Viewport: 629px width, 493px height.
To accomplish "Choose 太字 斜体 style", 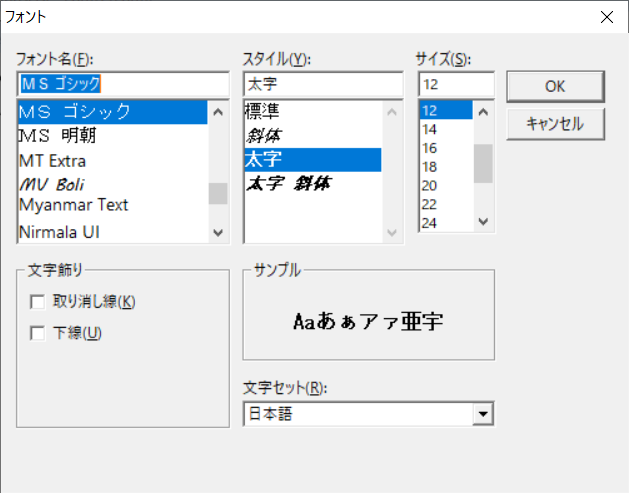I will point(313,184).
